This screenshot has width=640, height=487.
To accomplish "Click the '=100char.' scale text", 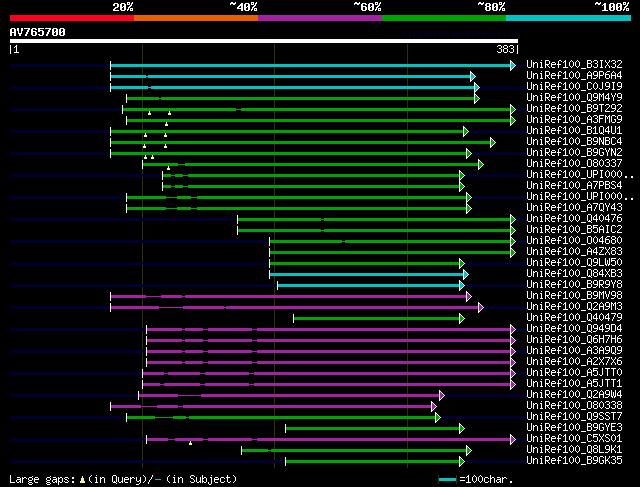I will tap(486, 479).
